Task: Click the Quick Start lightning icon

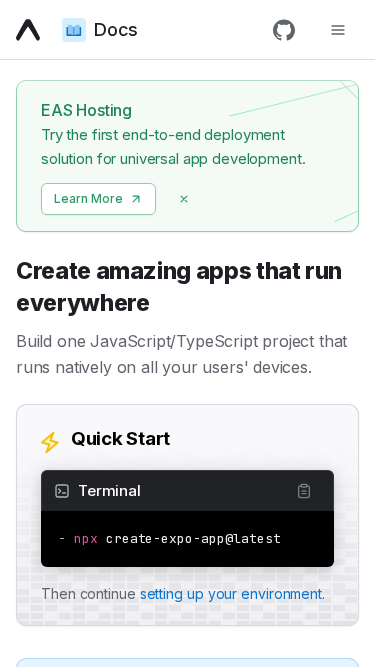Action: point(50,442)
